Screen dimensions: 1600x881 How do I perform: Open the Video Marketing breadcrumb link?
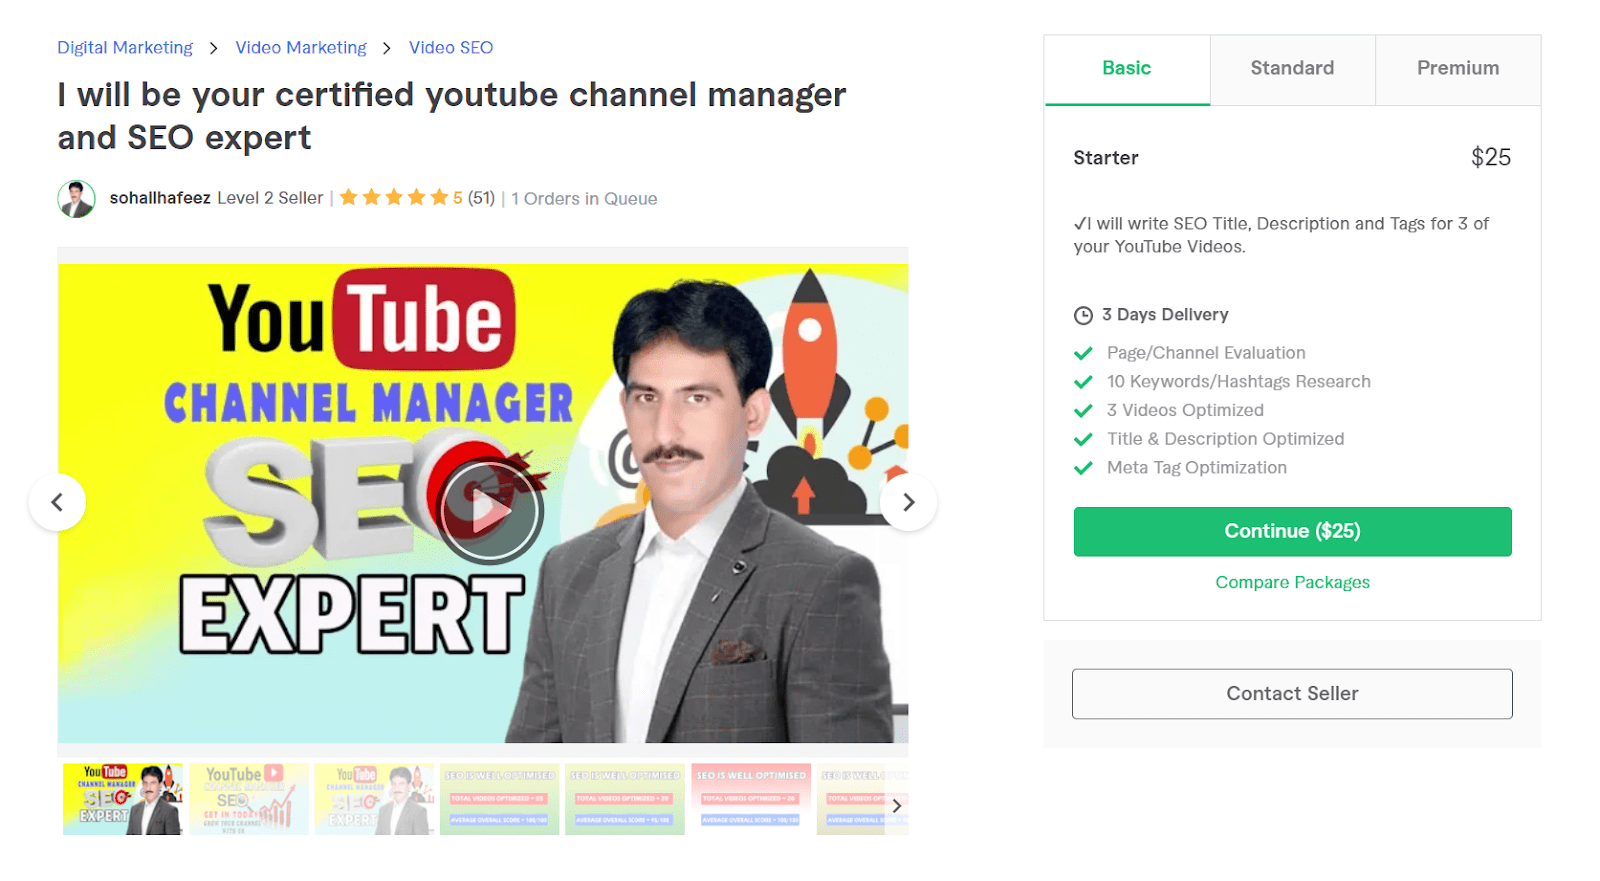(301, 48)
